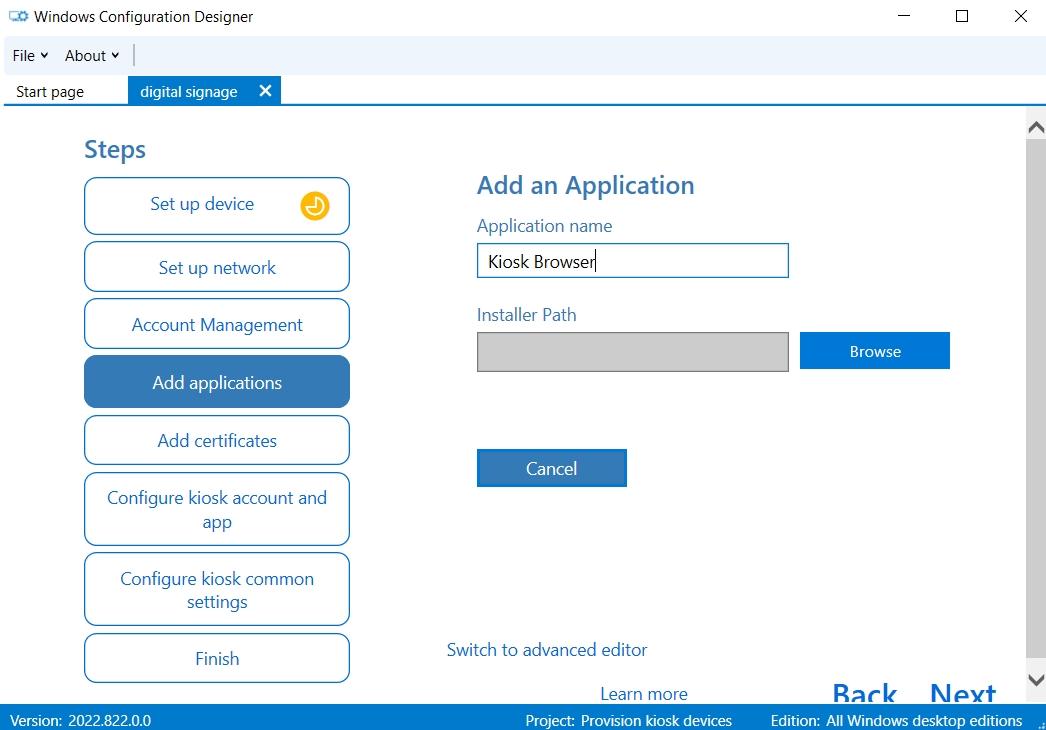Select the Finish step
1046x730 pixels.
216,658
